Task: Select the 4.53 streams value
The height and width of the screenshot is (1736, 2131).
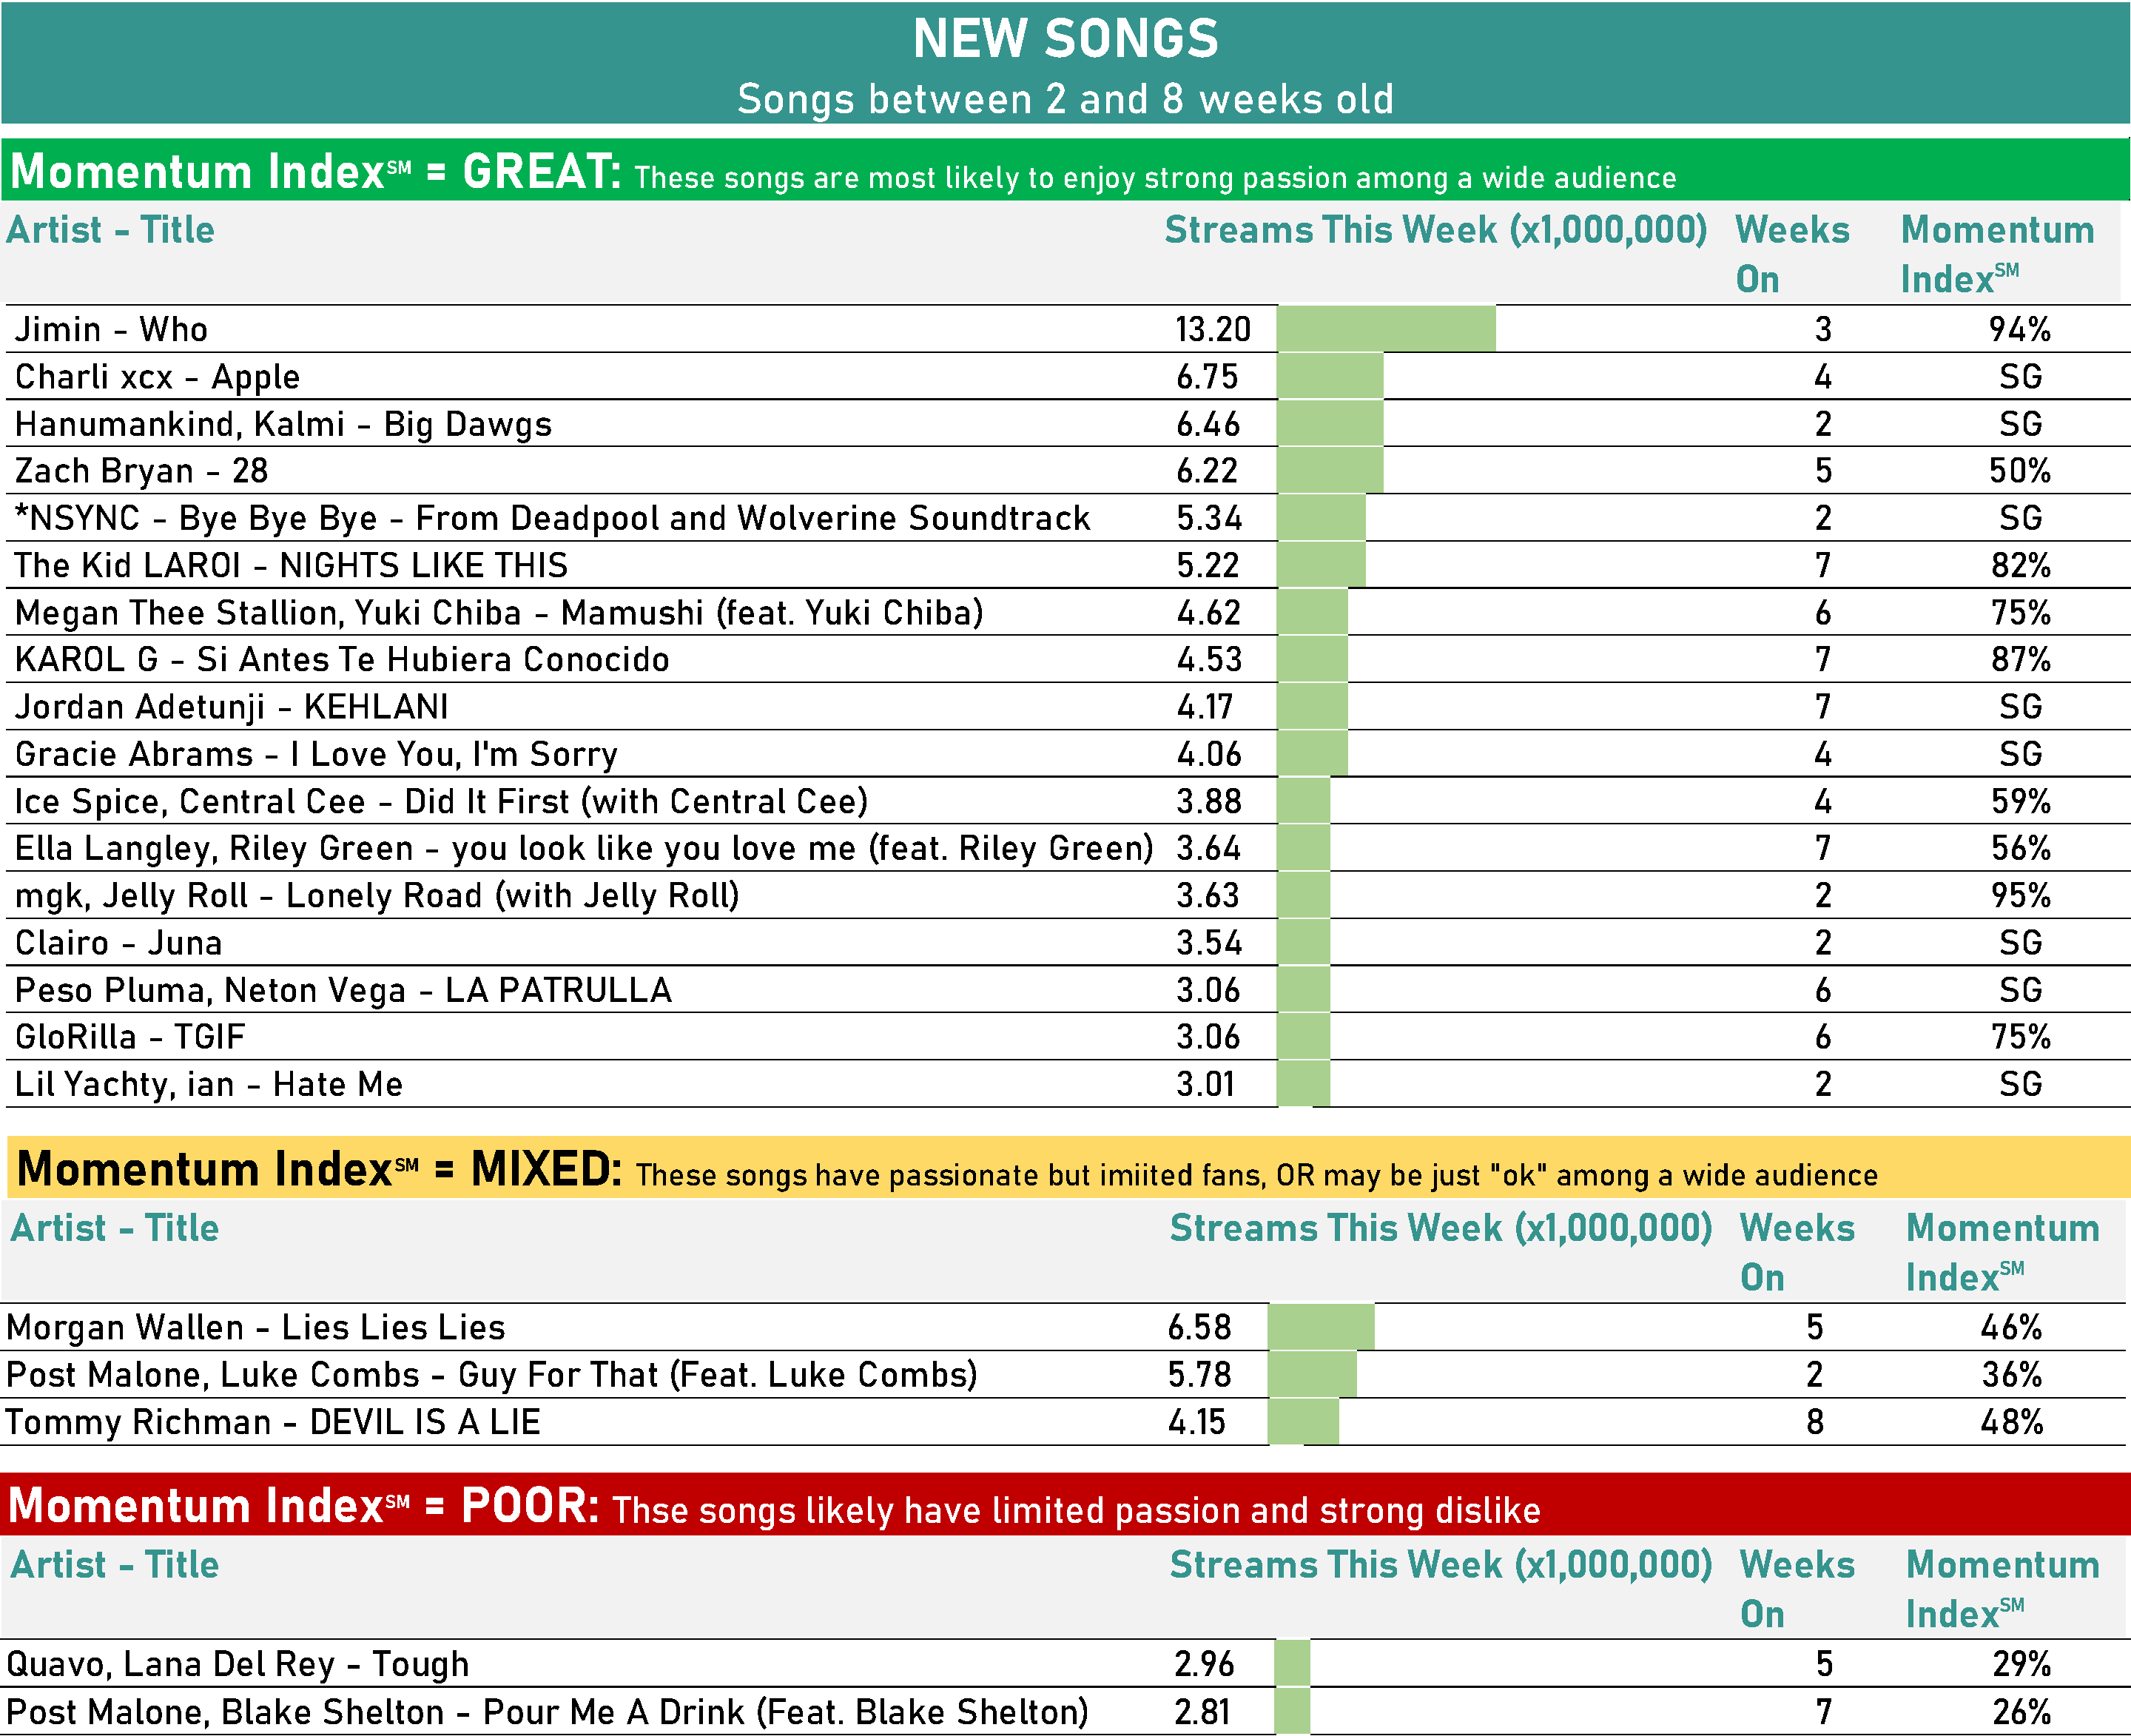Action: [1208, 659]
